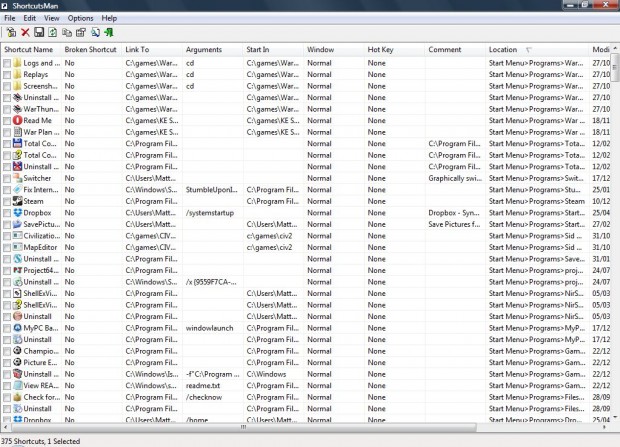
Task: Click the Copy Selected Items toolbar icon
Action: 67,32
